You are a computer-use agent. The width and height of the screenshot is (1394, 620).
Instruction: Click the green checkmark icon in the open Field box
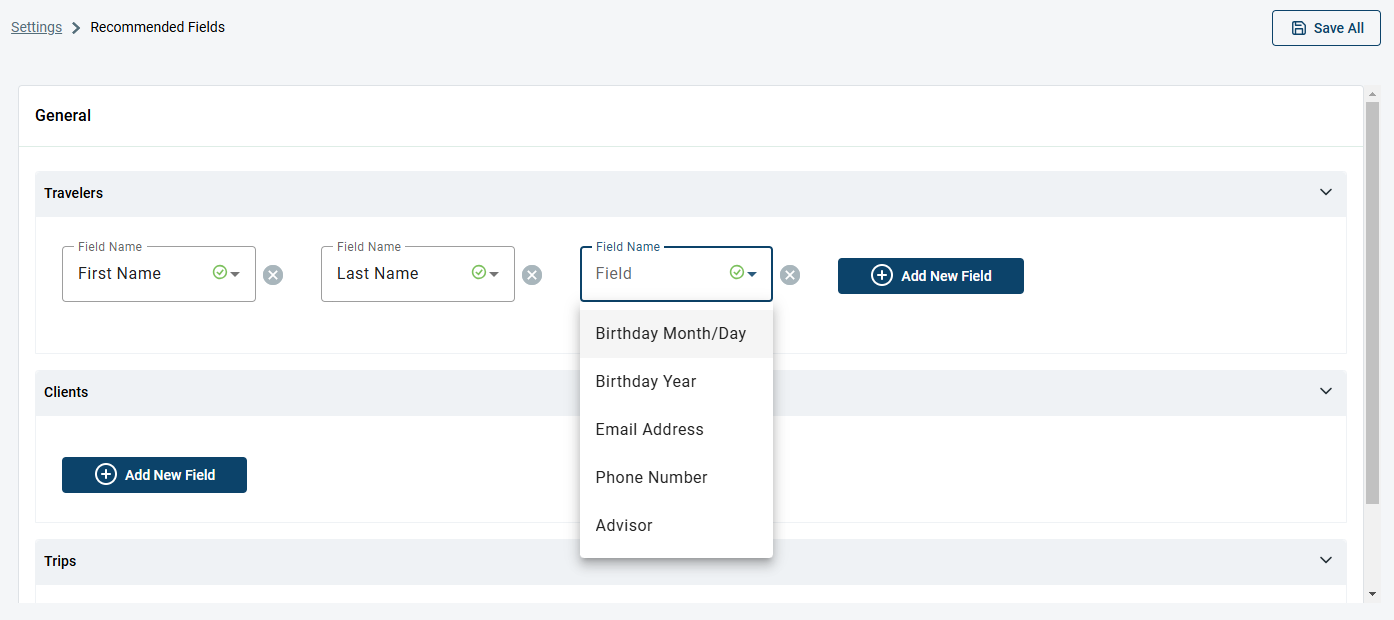[736, 272]
